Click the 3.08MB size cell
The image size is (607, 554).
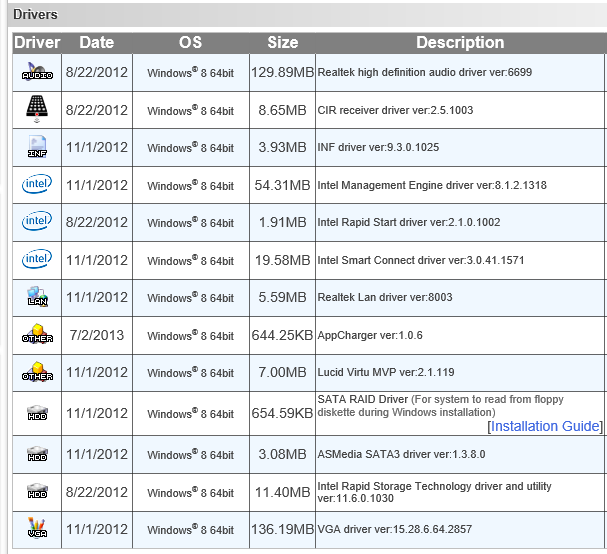pyautogui.click(x=283, y=455)
